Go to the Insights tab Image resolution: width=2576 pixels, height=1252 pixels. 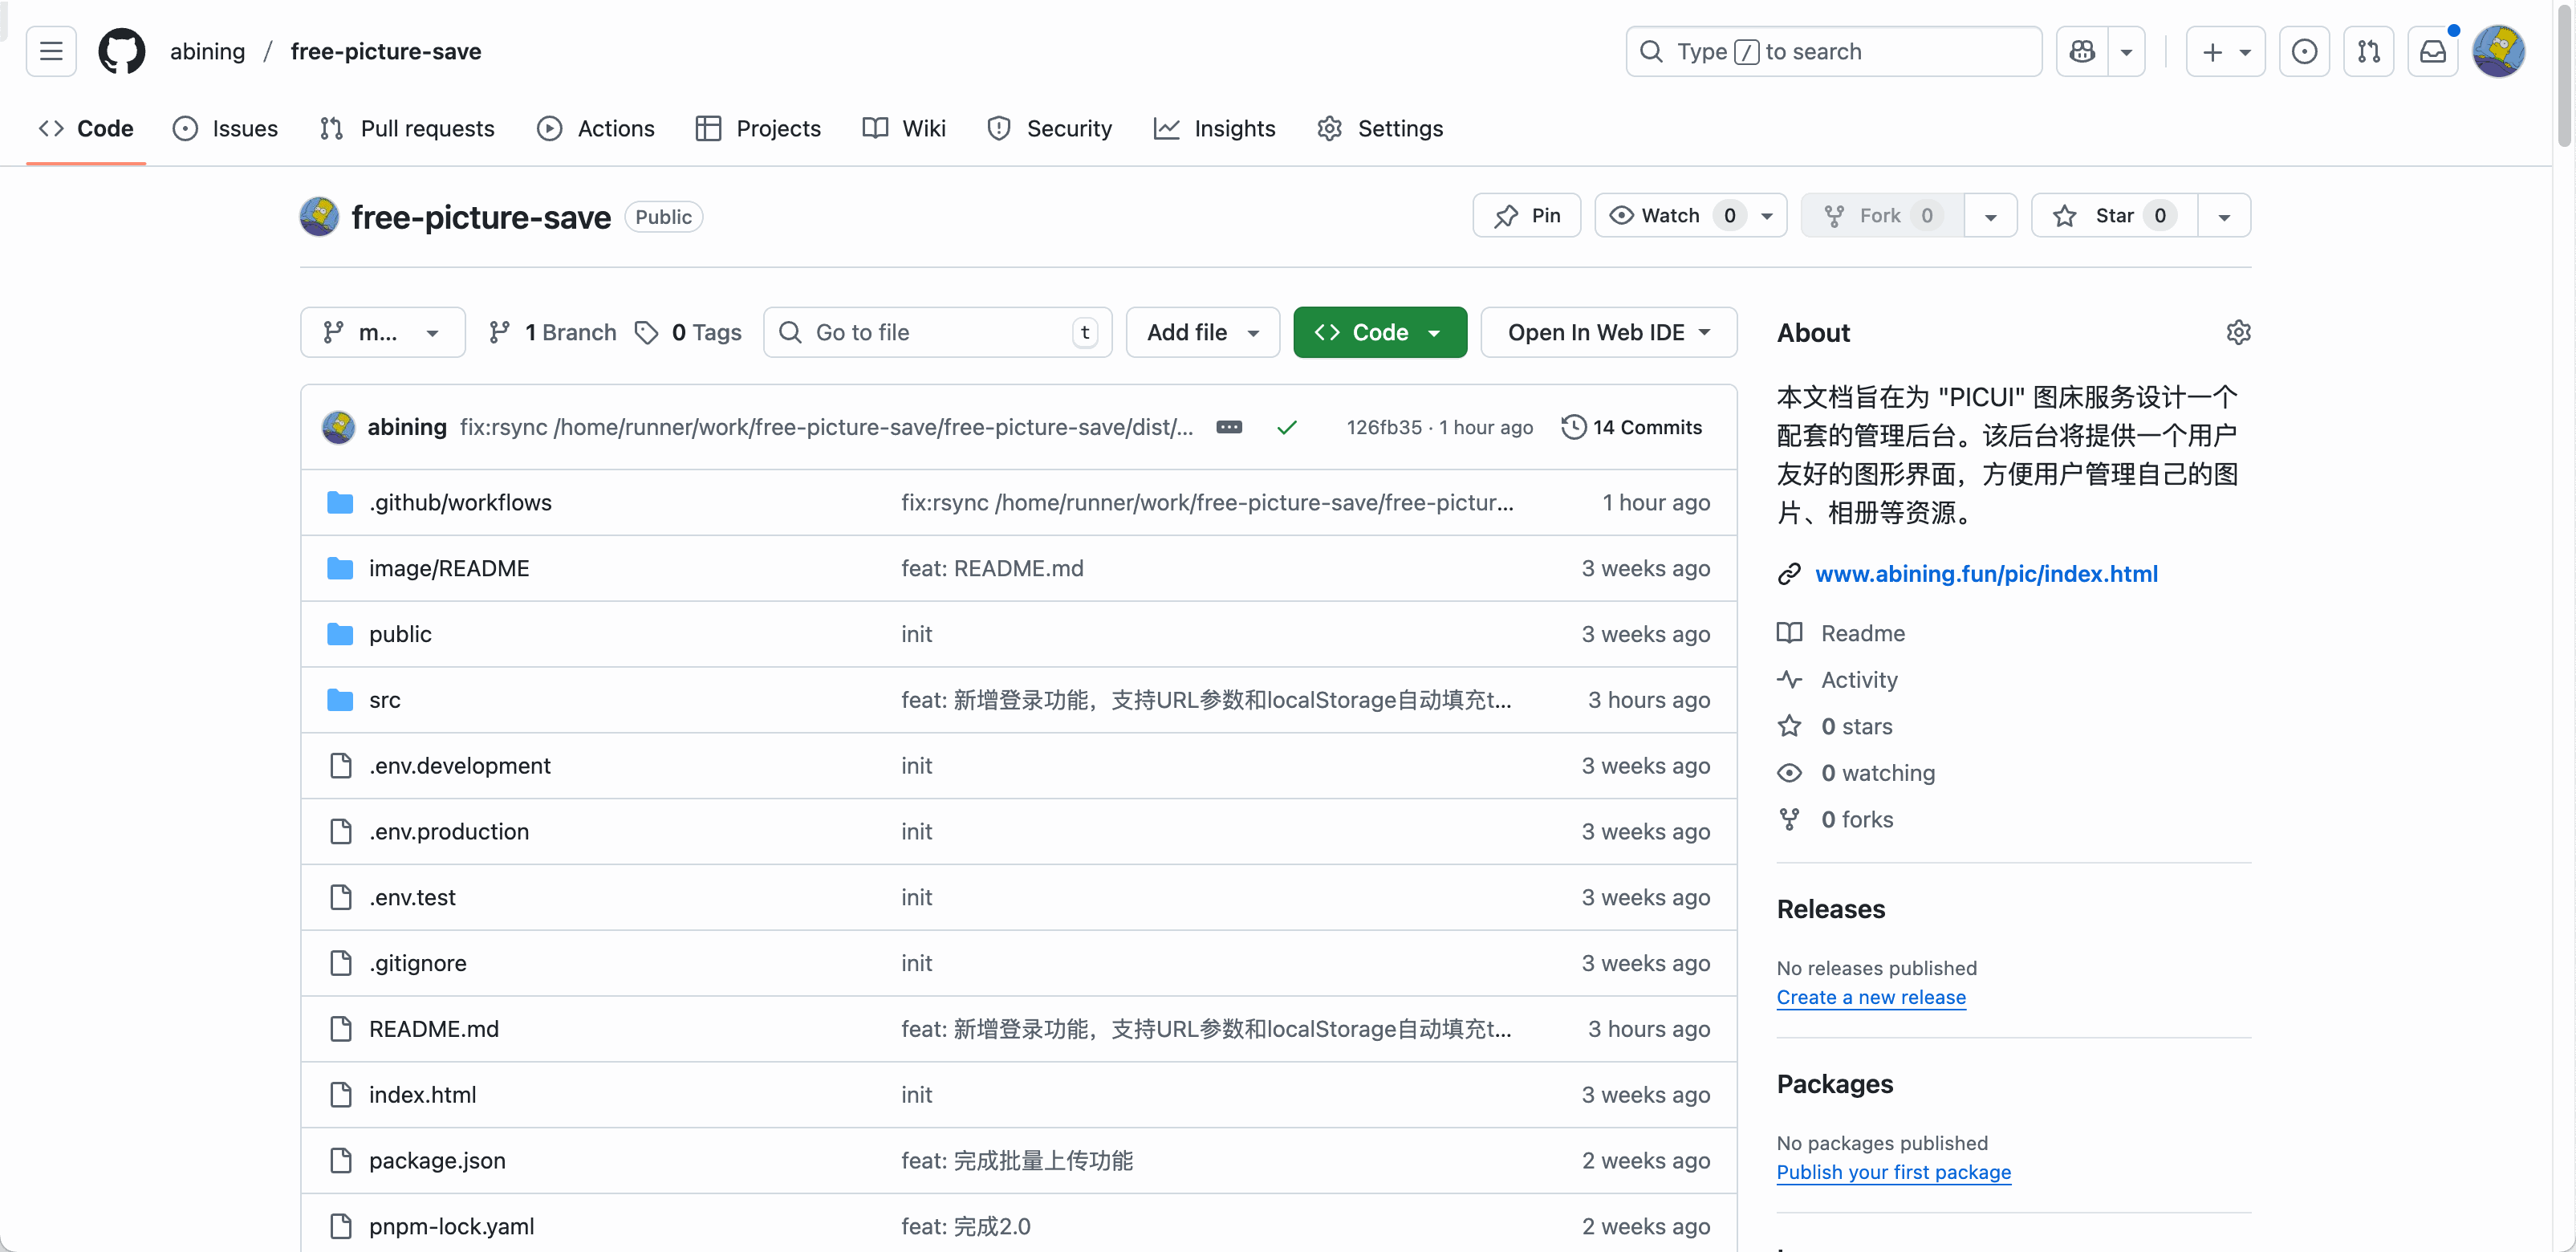tap(1214, 128)
